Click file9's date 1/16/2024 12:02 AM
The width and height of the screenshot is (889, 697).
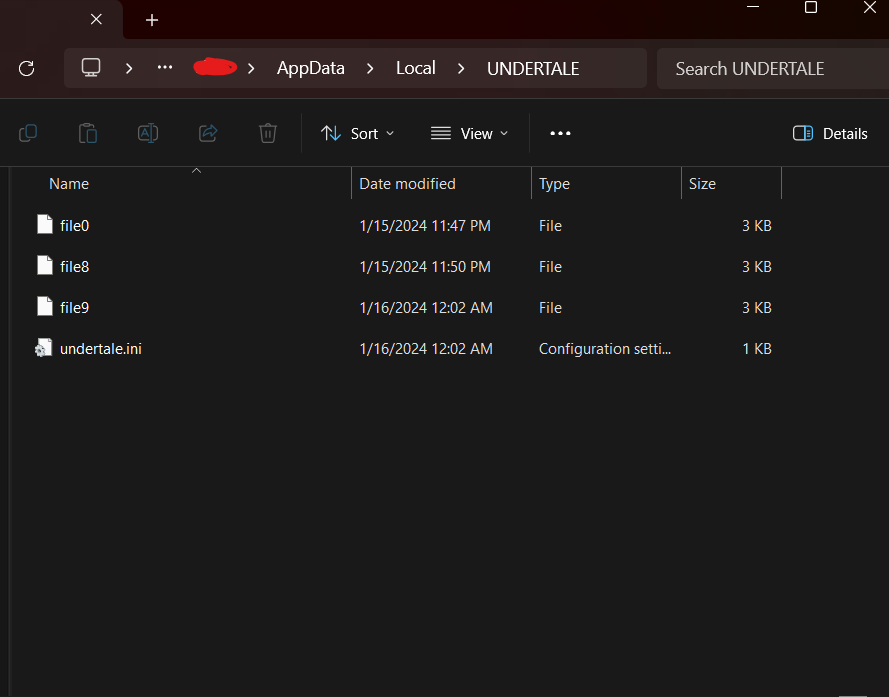(426, 307)
